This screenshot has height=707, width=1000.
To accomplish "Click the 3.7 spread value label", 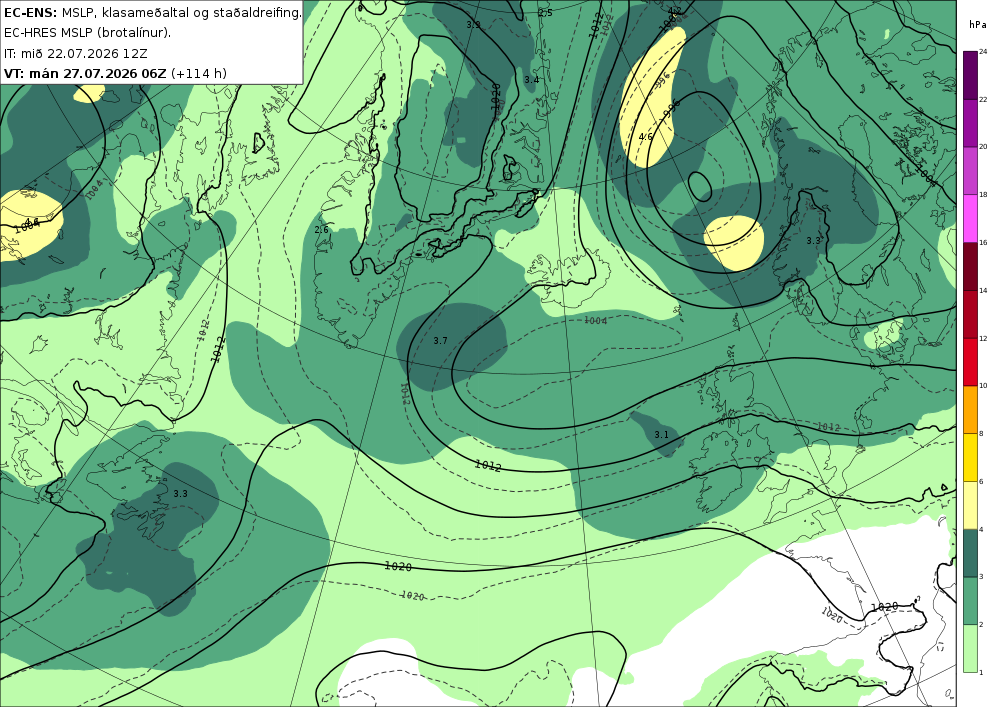I will click(440, 341).
